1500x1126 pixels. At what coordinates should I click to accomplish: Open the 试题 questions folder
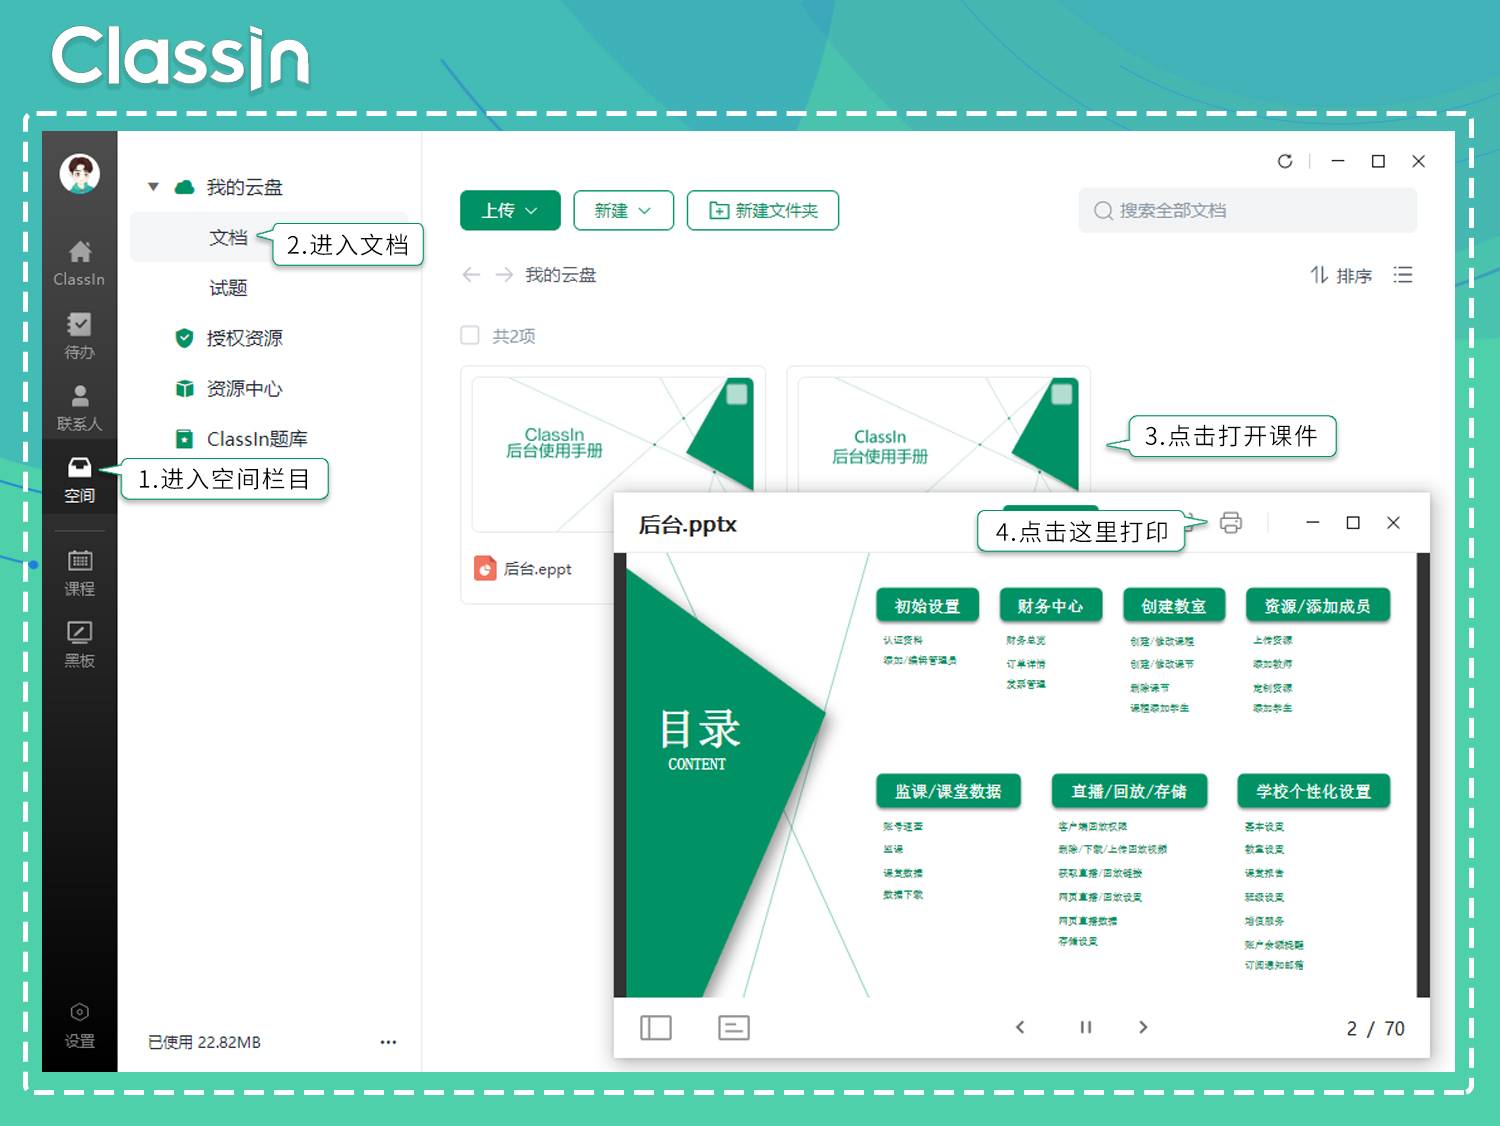(228, 288)
